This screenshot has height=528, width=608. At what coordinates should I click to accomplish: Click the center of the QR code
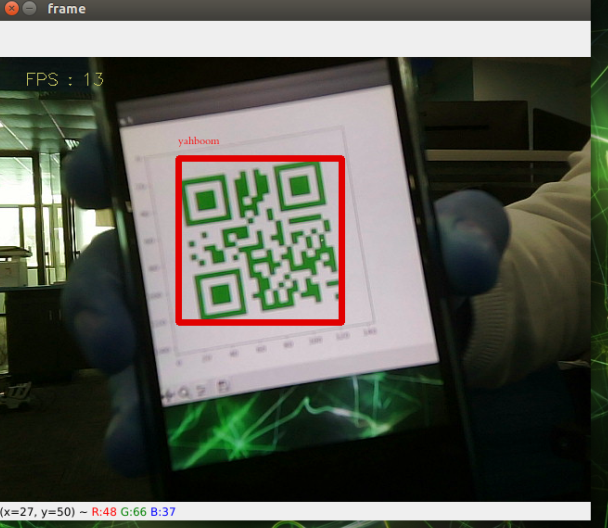click(x=260, y=240)
